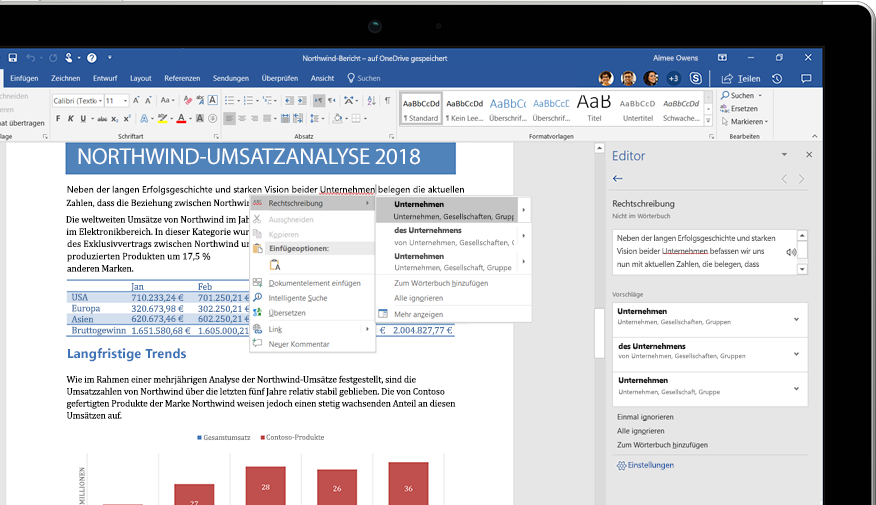This screenshot has height=505, width=876.
Task: Open the font size dropdown
Action: tap(125, 101)
